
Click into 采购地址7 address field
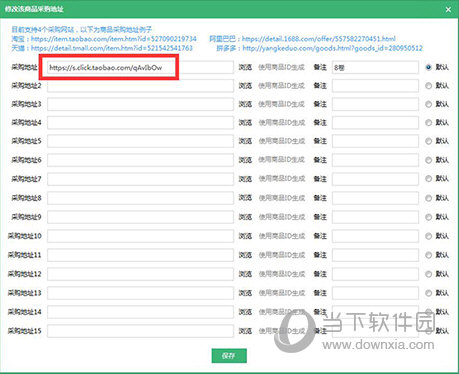pyautogui.click(x=140, y=179)
